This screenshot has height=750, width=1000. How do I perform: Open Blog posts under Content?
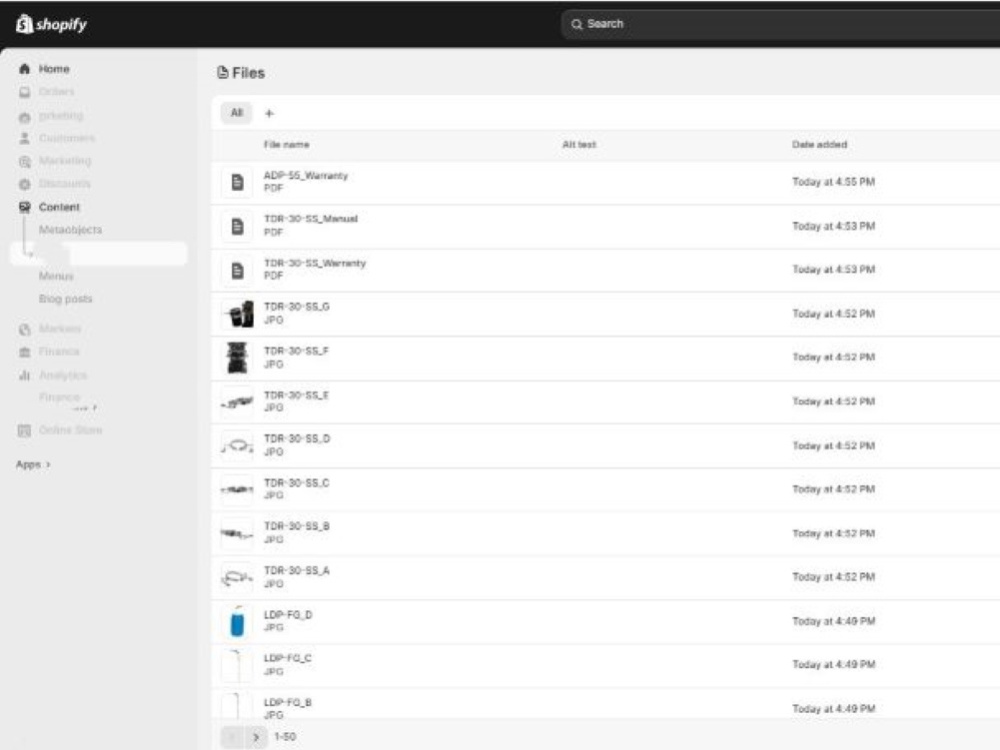66,299
